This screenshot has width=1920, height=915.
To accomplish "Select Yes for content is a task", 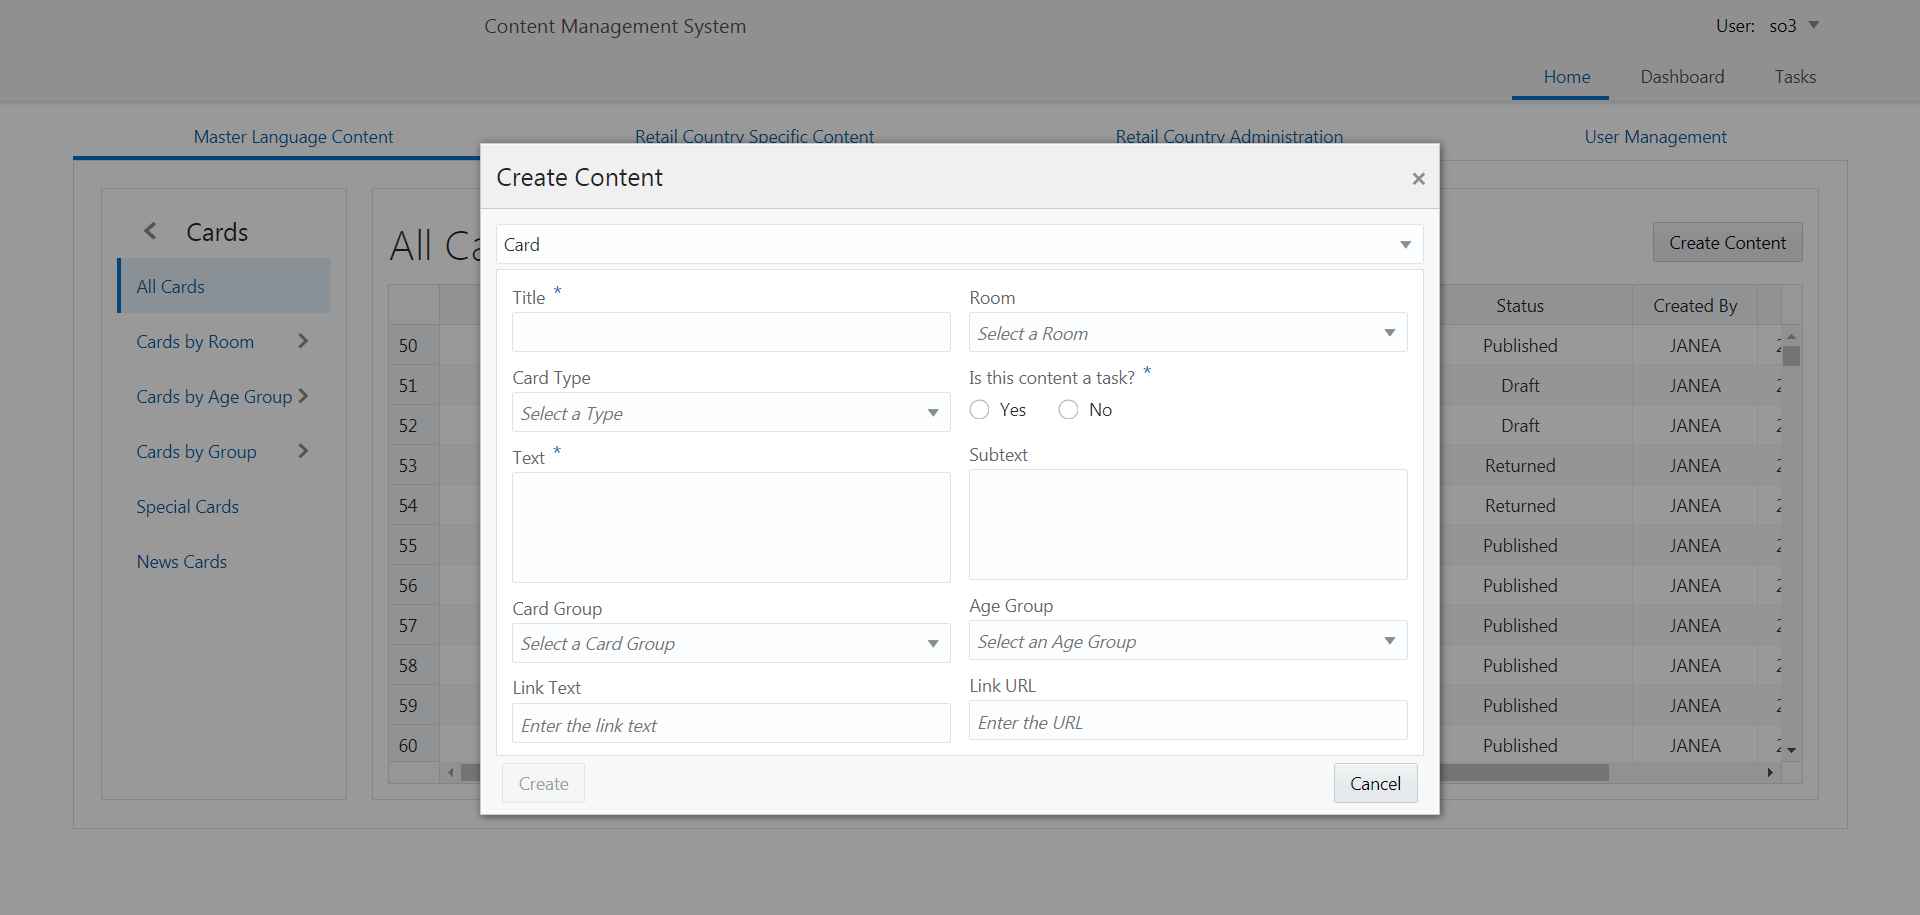I will click(980, 410).
